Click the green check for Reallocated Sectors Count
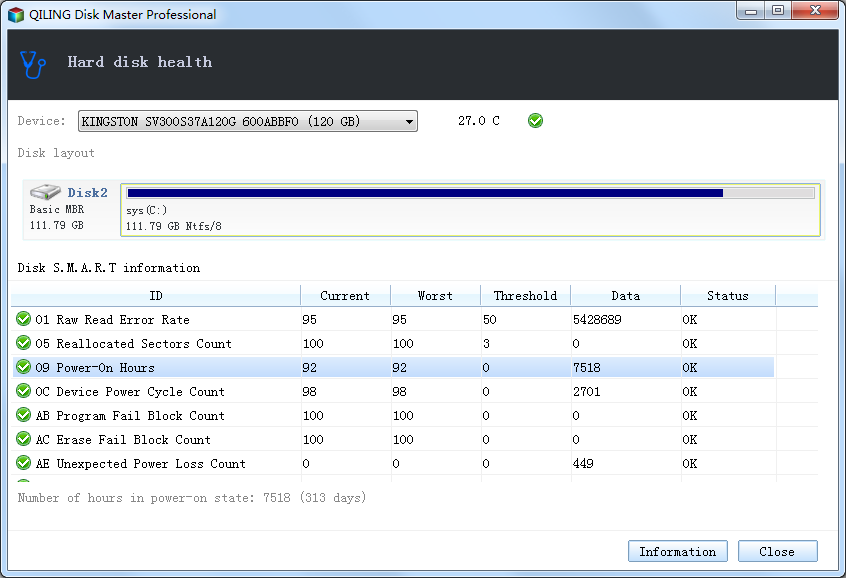The width and height of the screenshot is (846, 578). coord(23,343)
